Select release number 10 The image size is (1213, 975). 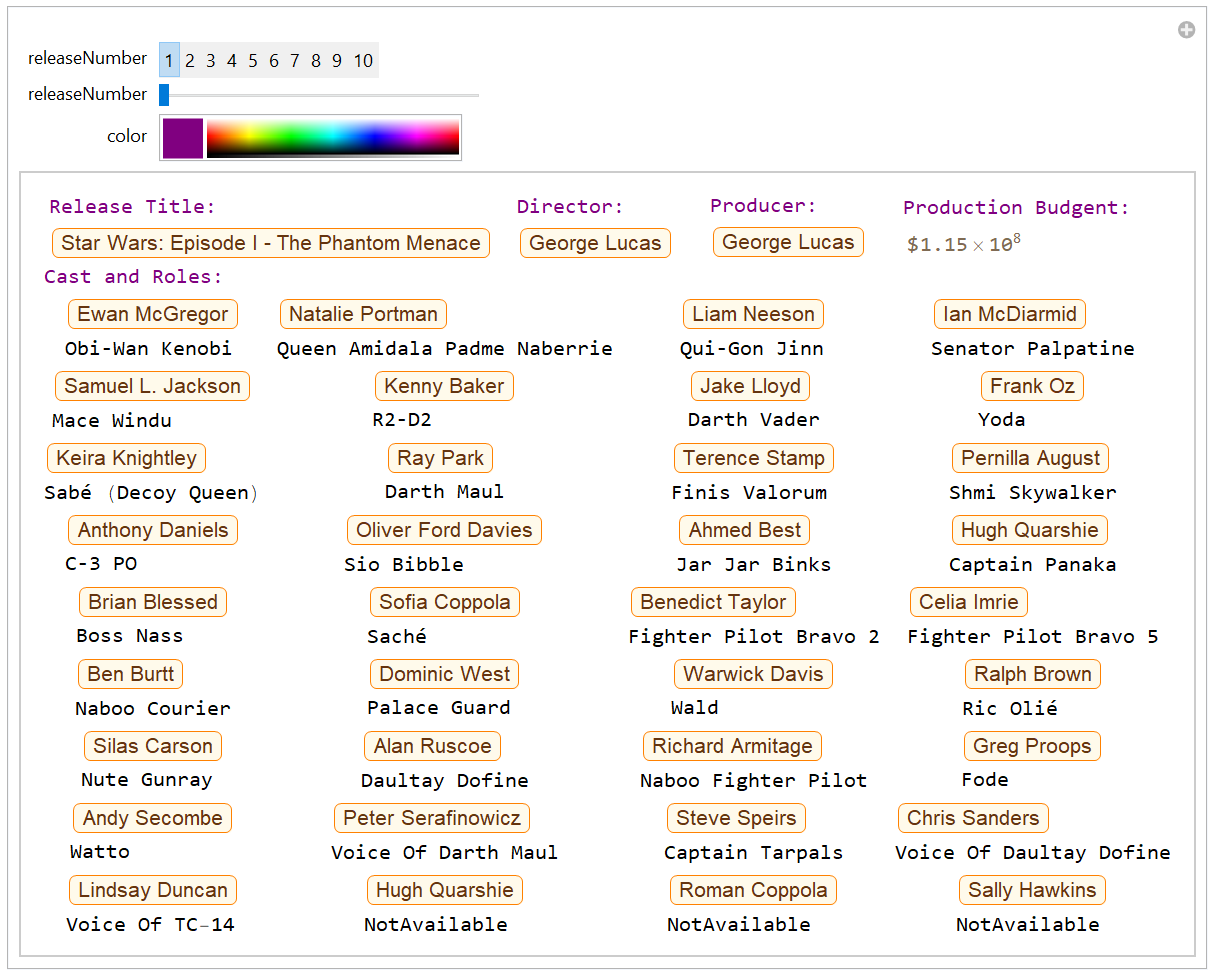363,60
